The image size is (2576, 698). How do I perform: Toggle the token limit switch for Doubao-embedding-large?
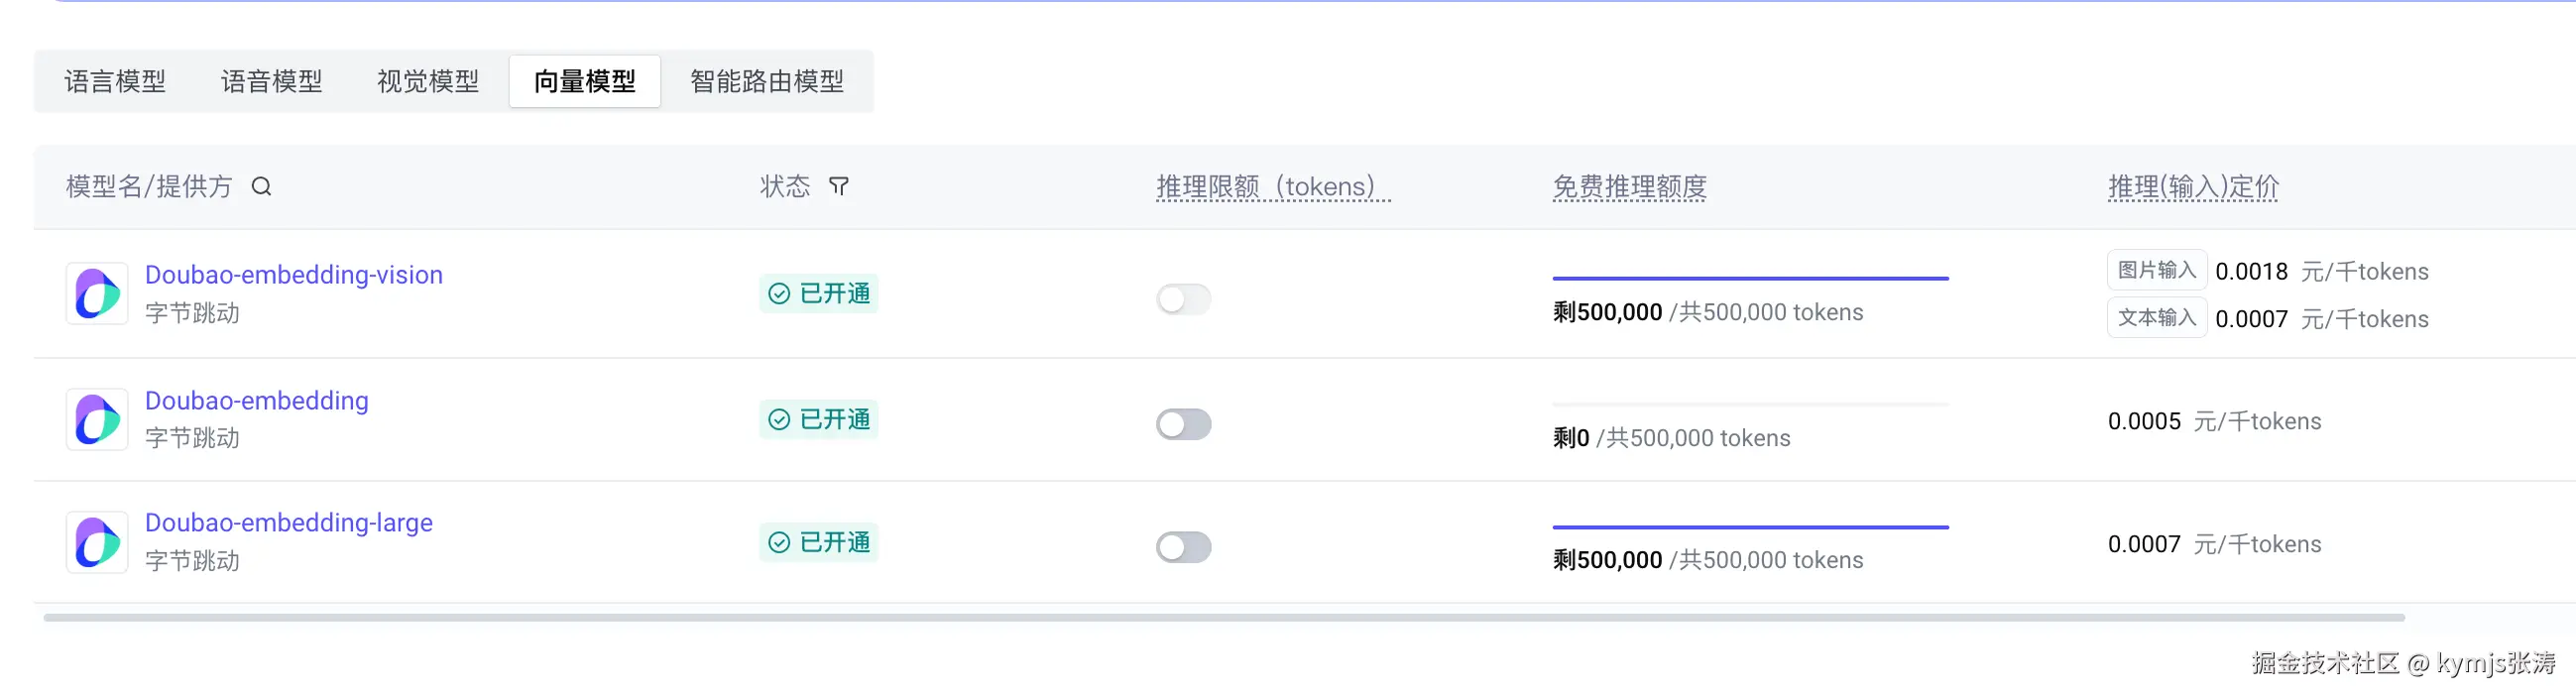(1183, 547)
